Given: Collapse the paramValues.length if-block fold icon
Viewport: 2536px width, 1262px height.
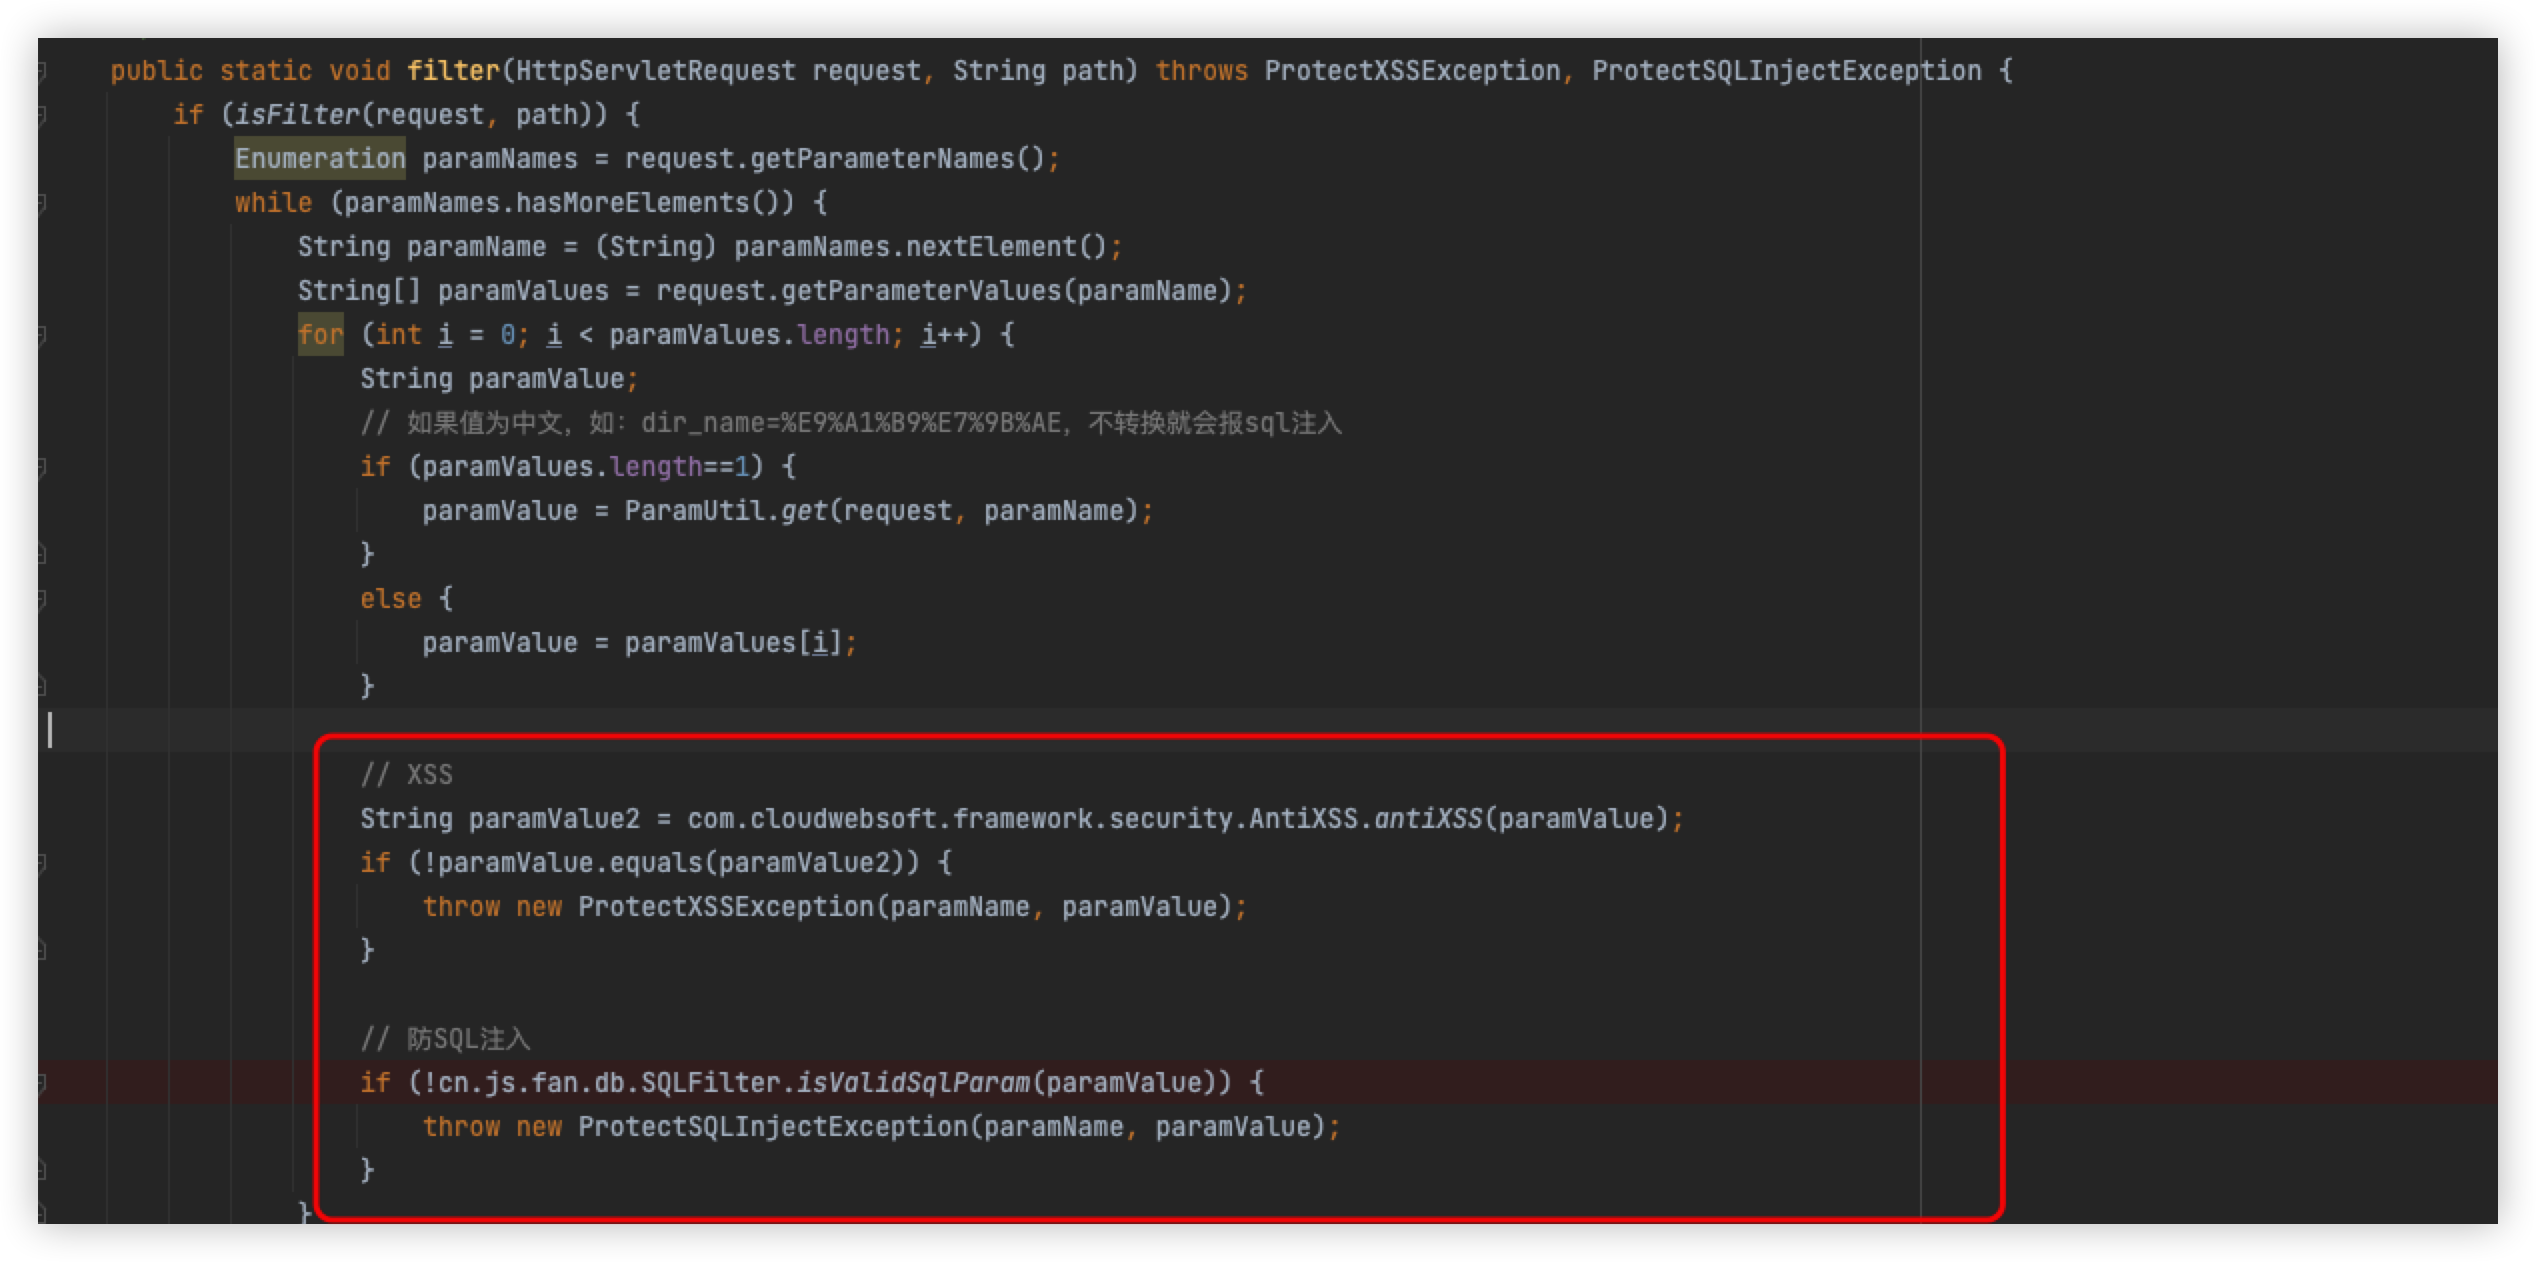Looking at the screenshot, I should click(x=42, y=467).
